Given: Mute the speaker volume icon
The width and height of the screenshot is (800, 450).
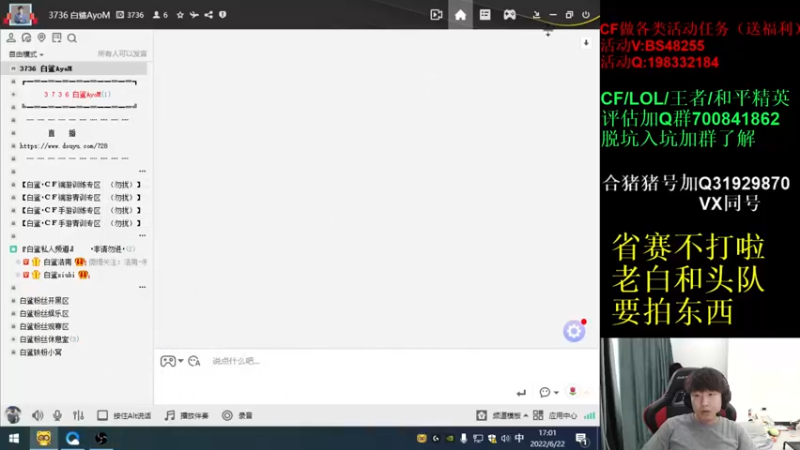Looking at the screenshot, I should (x=38, y=416).
